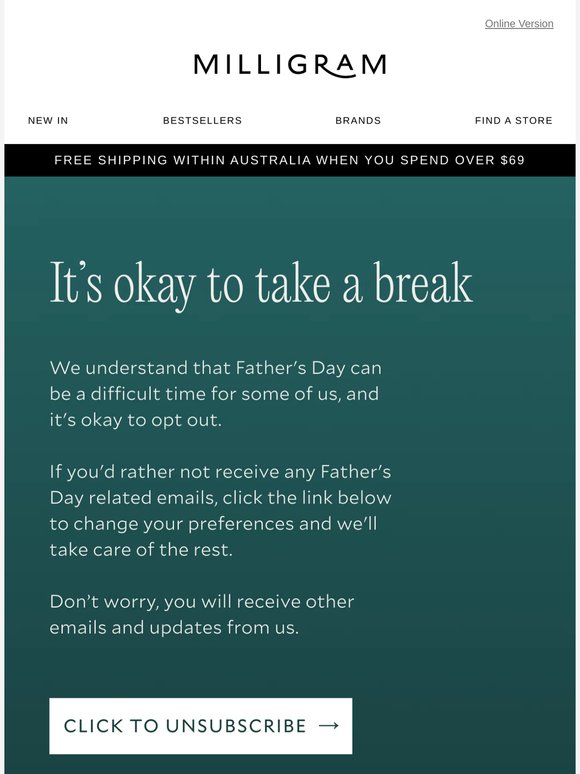Open the Bestsellers menu item
The height and width of the screenshot is (774, 580).
point(202,120)
